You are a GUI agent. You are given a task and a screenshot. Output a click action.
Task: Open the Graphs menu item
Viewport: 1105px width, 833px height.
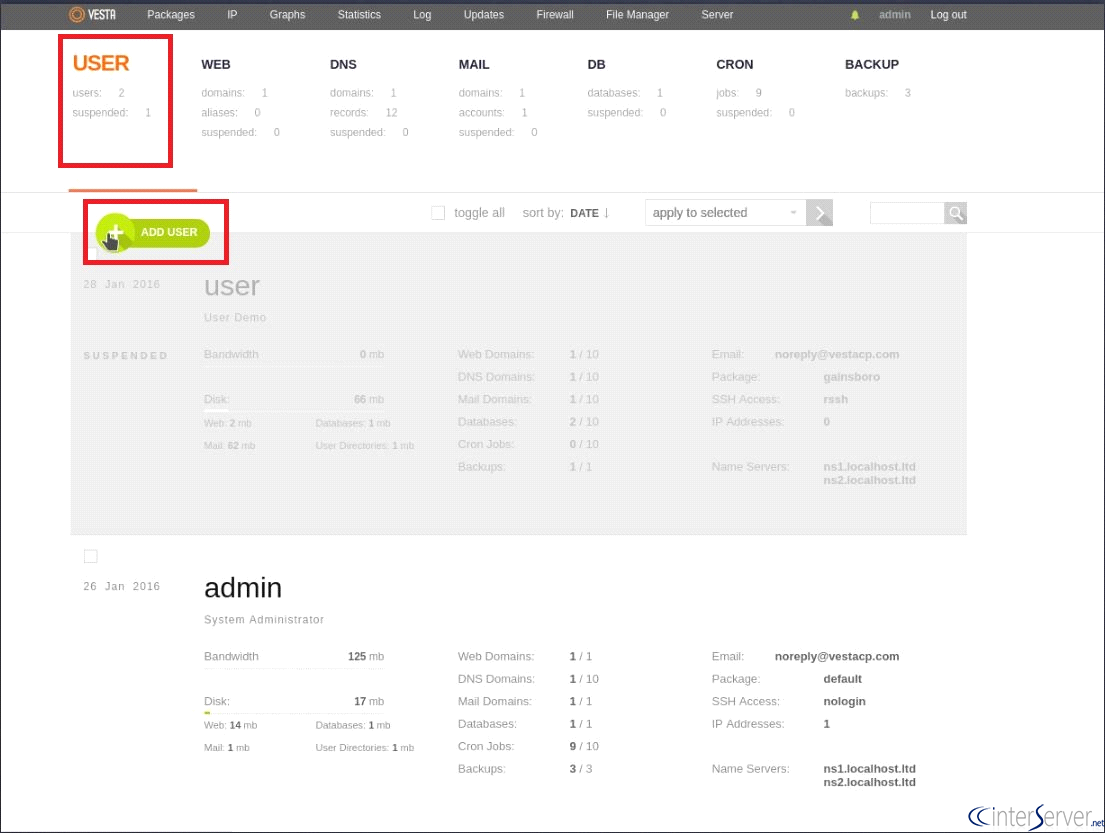coord(288,15)
